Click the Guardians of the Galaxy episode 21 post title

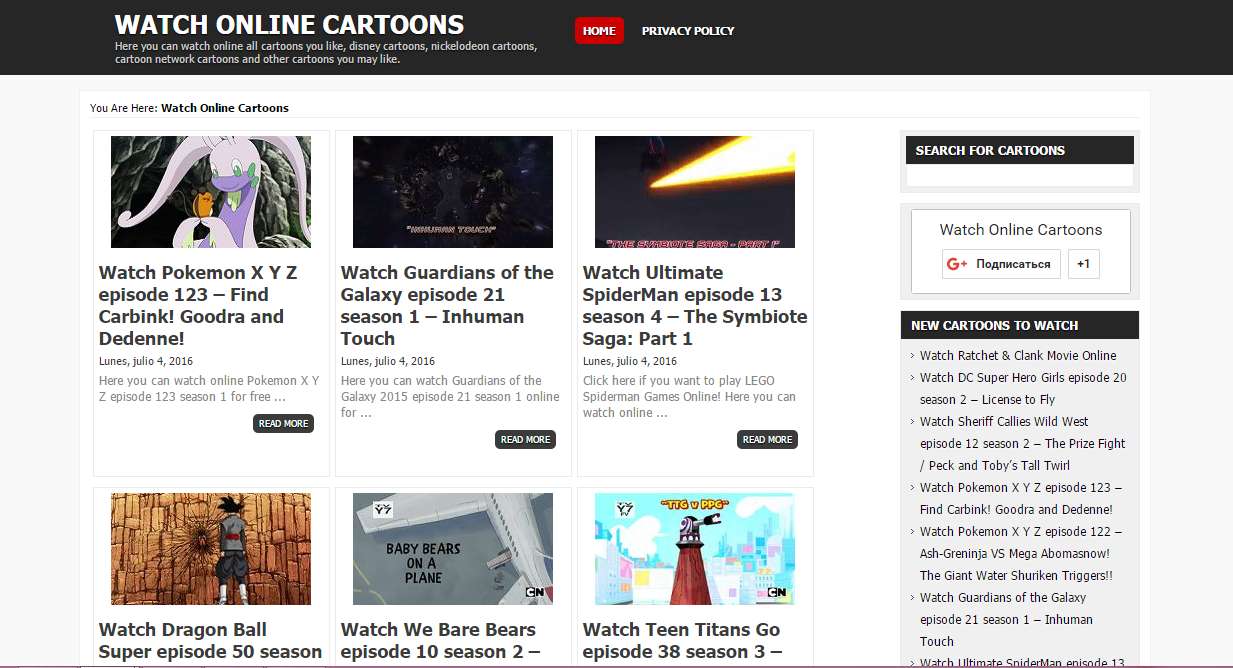pos(447,305)
